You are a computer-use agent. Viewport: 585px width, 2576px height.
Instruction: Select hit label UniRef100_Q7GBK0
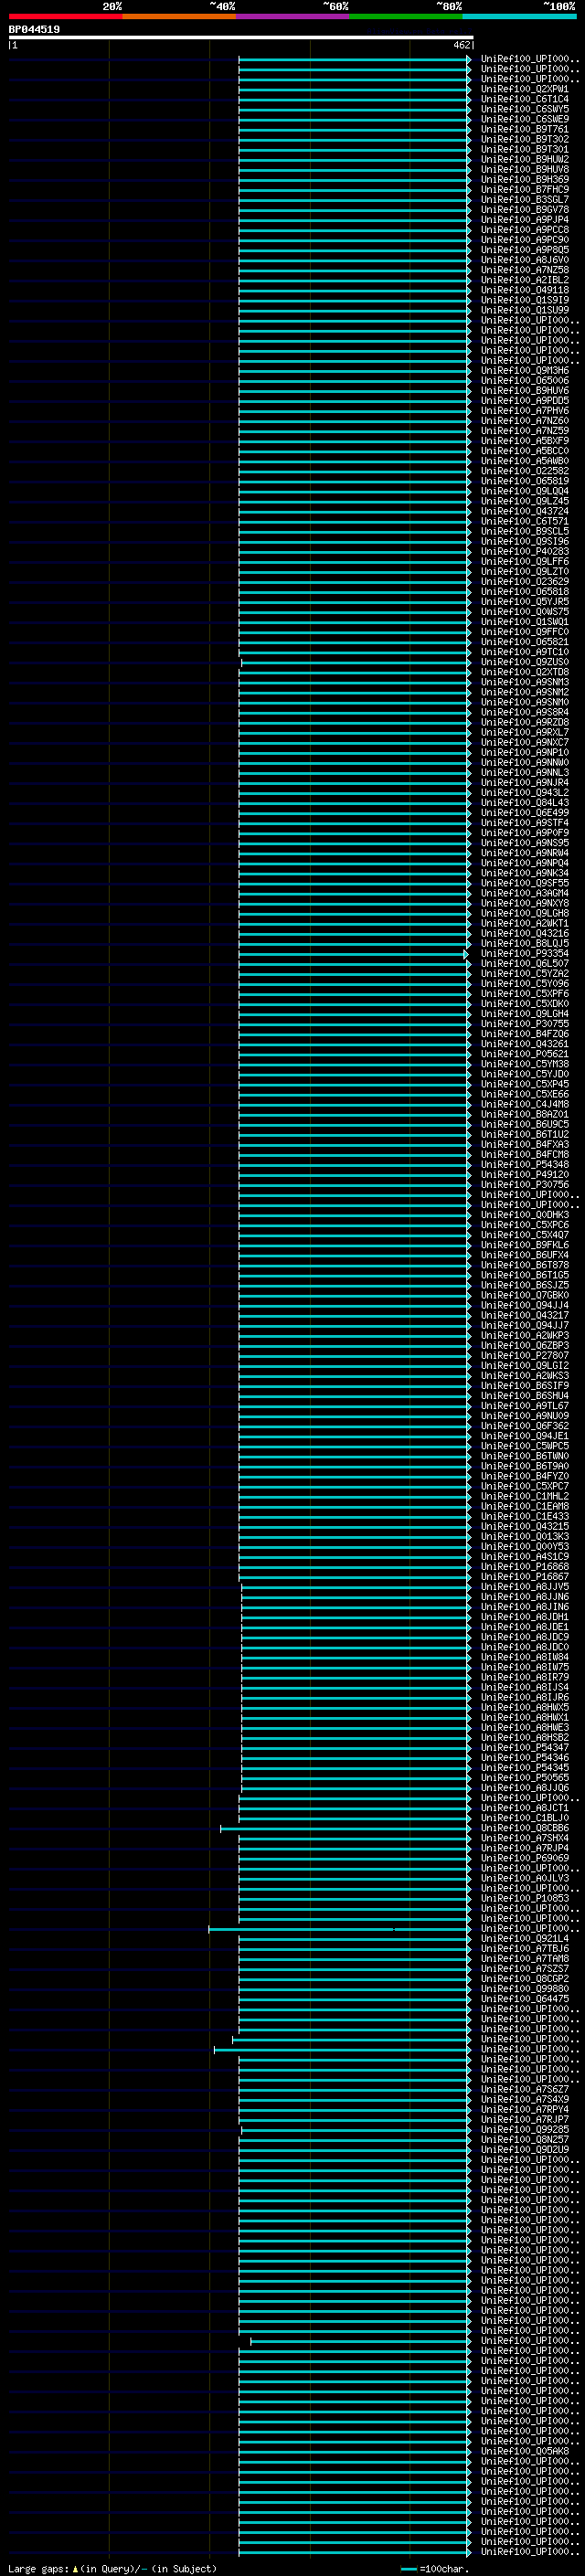[524, 1295]
